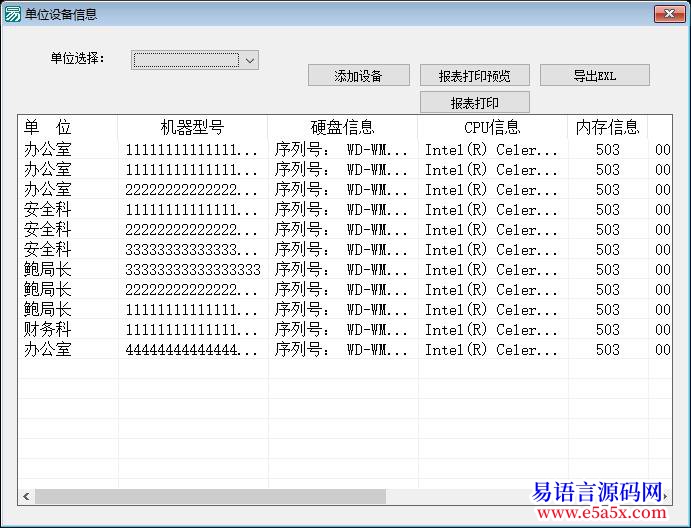Click memory value 503 in 财务科 row
Image resolution: width=691 pixels, height=528 pixels.
tap(608, 329)
